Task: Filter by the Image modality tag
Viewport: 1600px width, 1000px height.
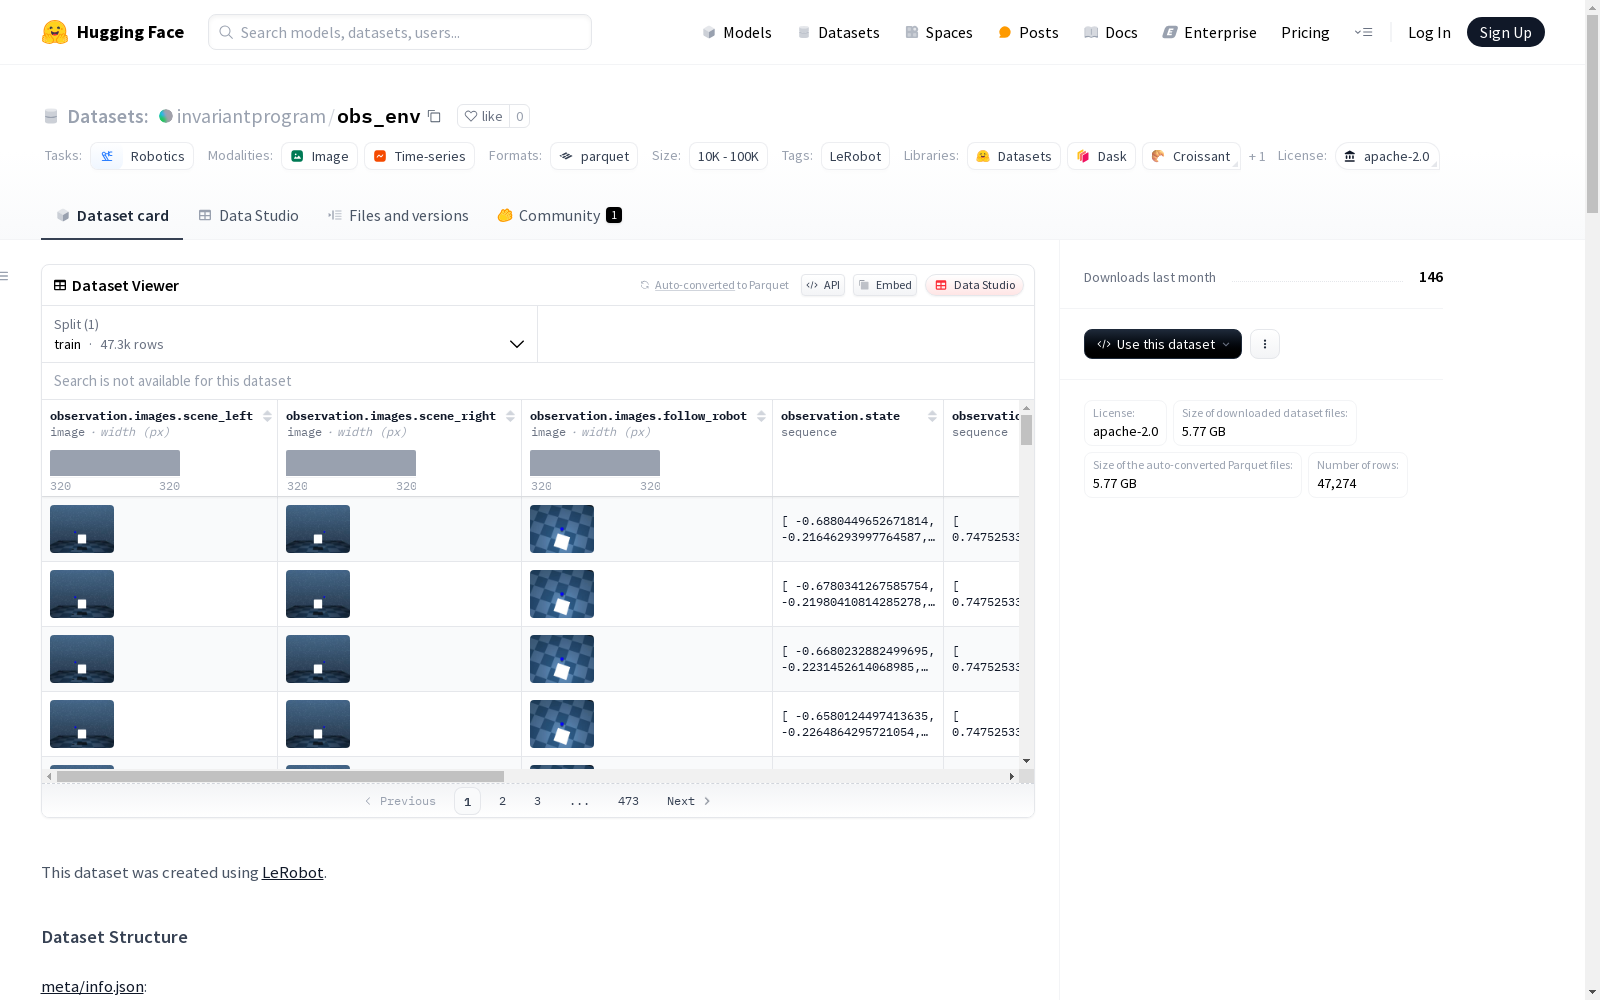Action: tap(319, 156)
